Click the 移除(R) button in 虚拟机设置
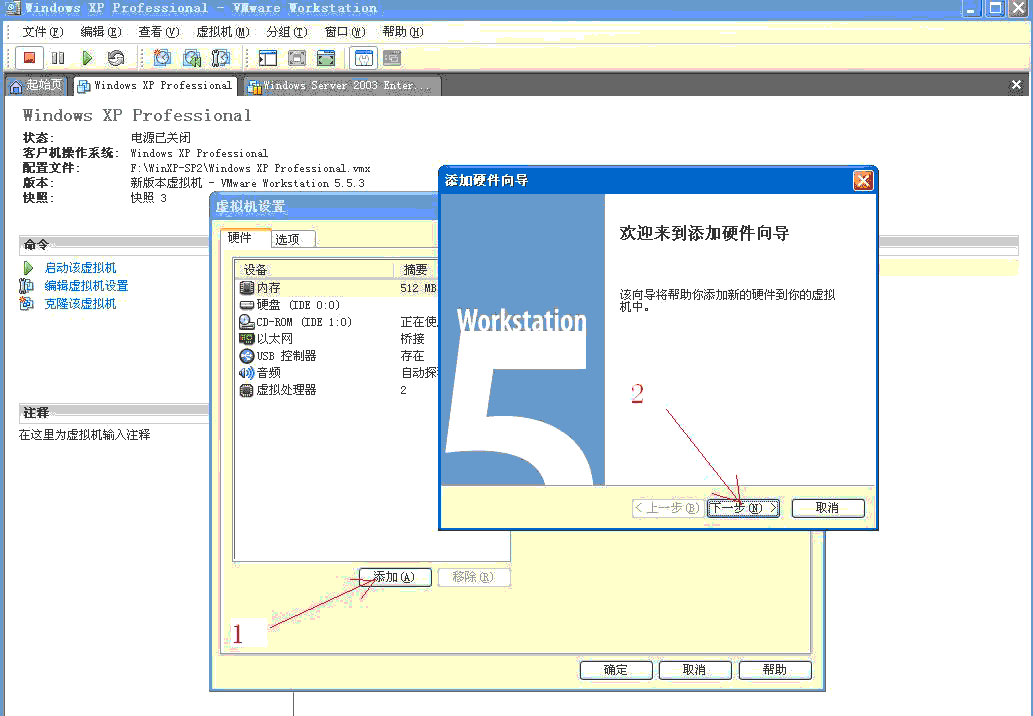 click(473, 577)
